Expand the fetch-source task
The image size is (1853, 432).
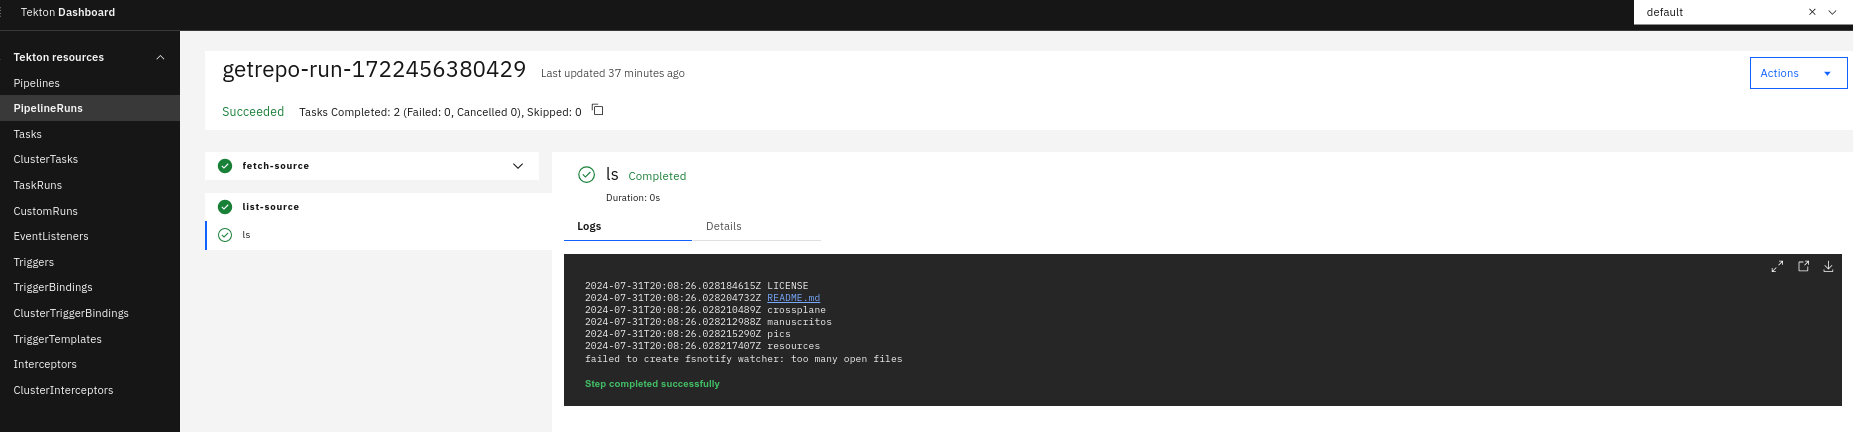pyautogui.click(x=517, y=166)
